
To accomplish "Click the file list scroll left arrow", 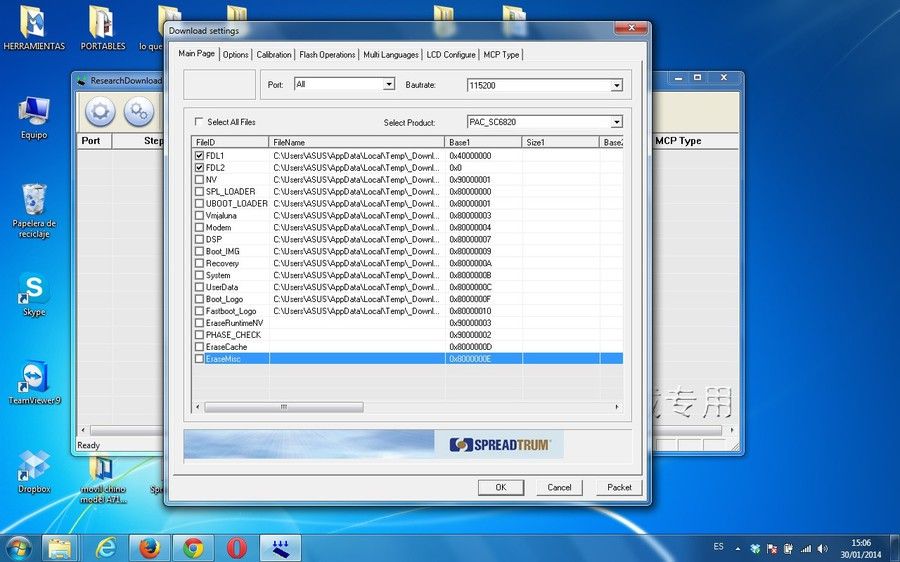I will [x=198, y=407].
